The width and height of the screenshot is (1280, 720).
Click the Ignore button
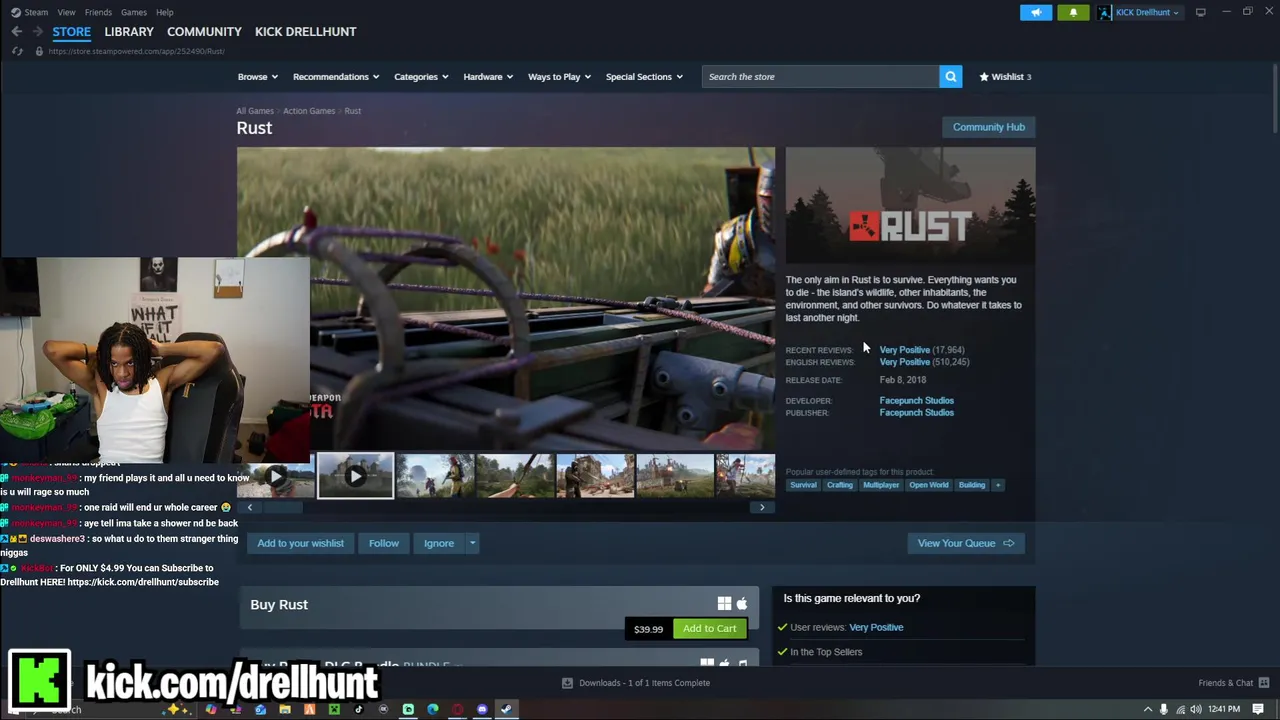pyautogui.click(x=439, y=543)
